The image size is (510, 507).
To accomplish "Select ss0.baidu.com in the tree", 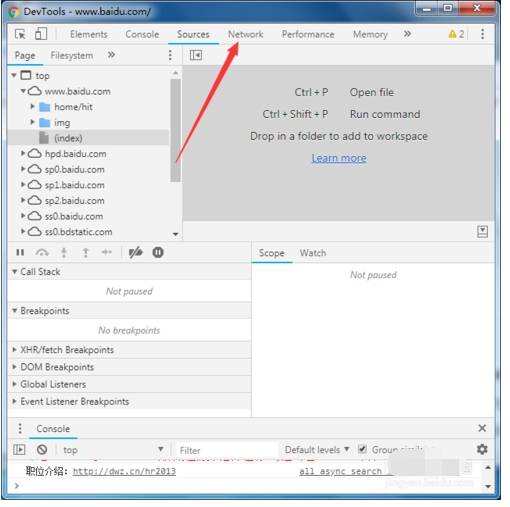I will coord(74,216).
